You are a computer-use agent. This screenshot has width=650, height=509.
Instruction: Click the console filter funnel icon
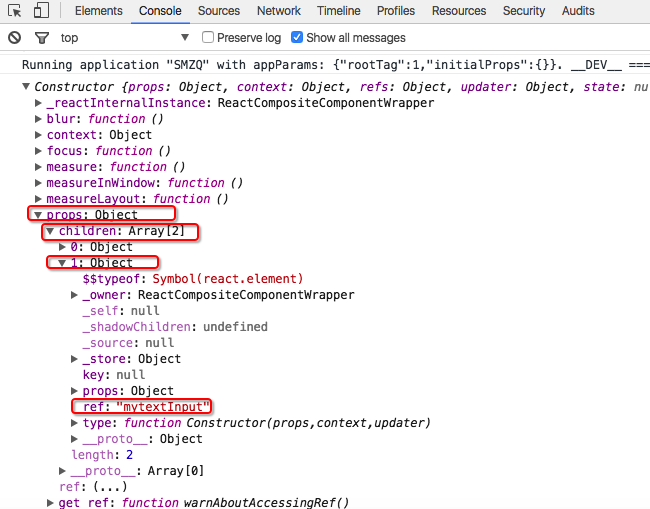pyautogui.click(x=41, y=38)
